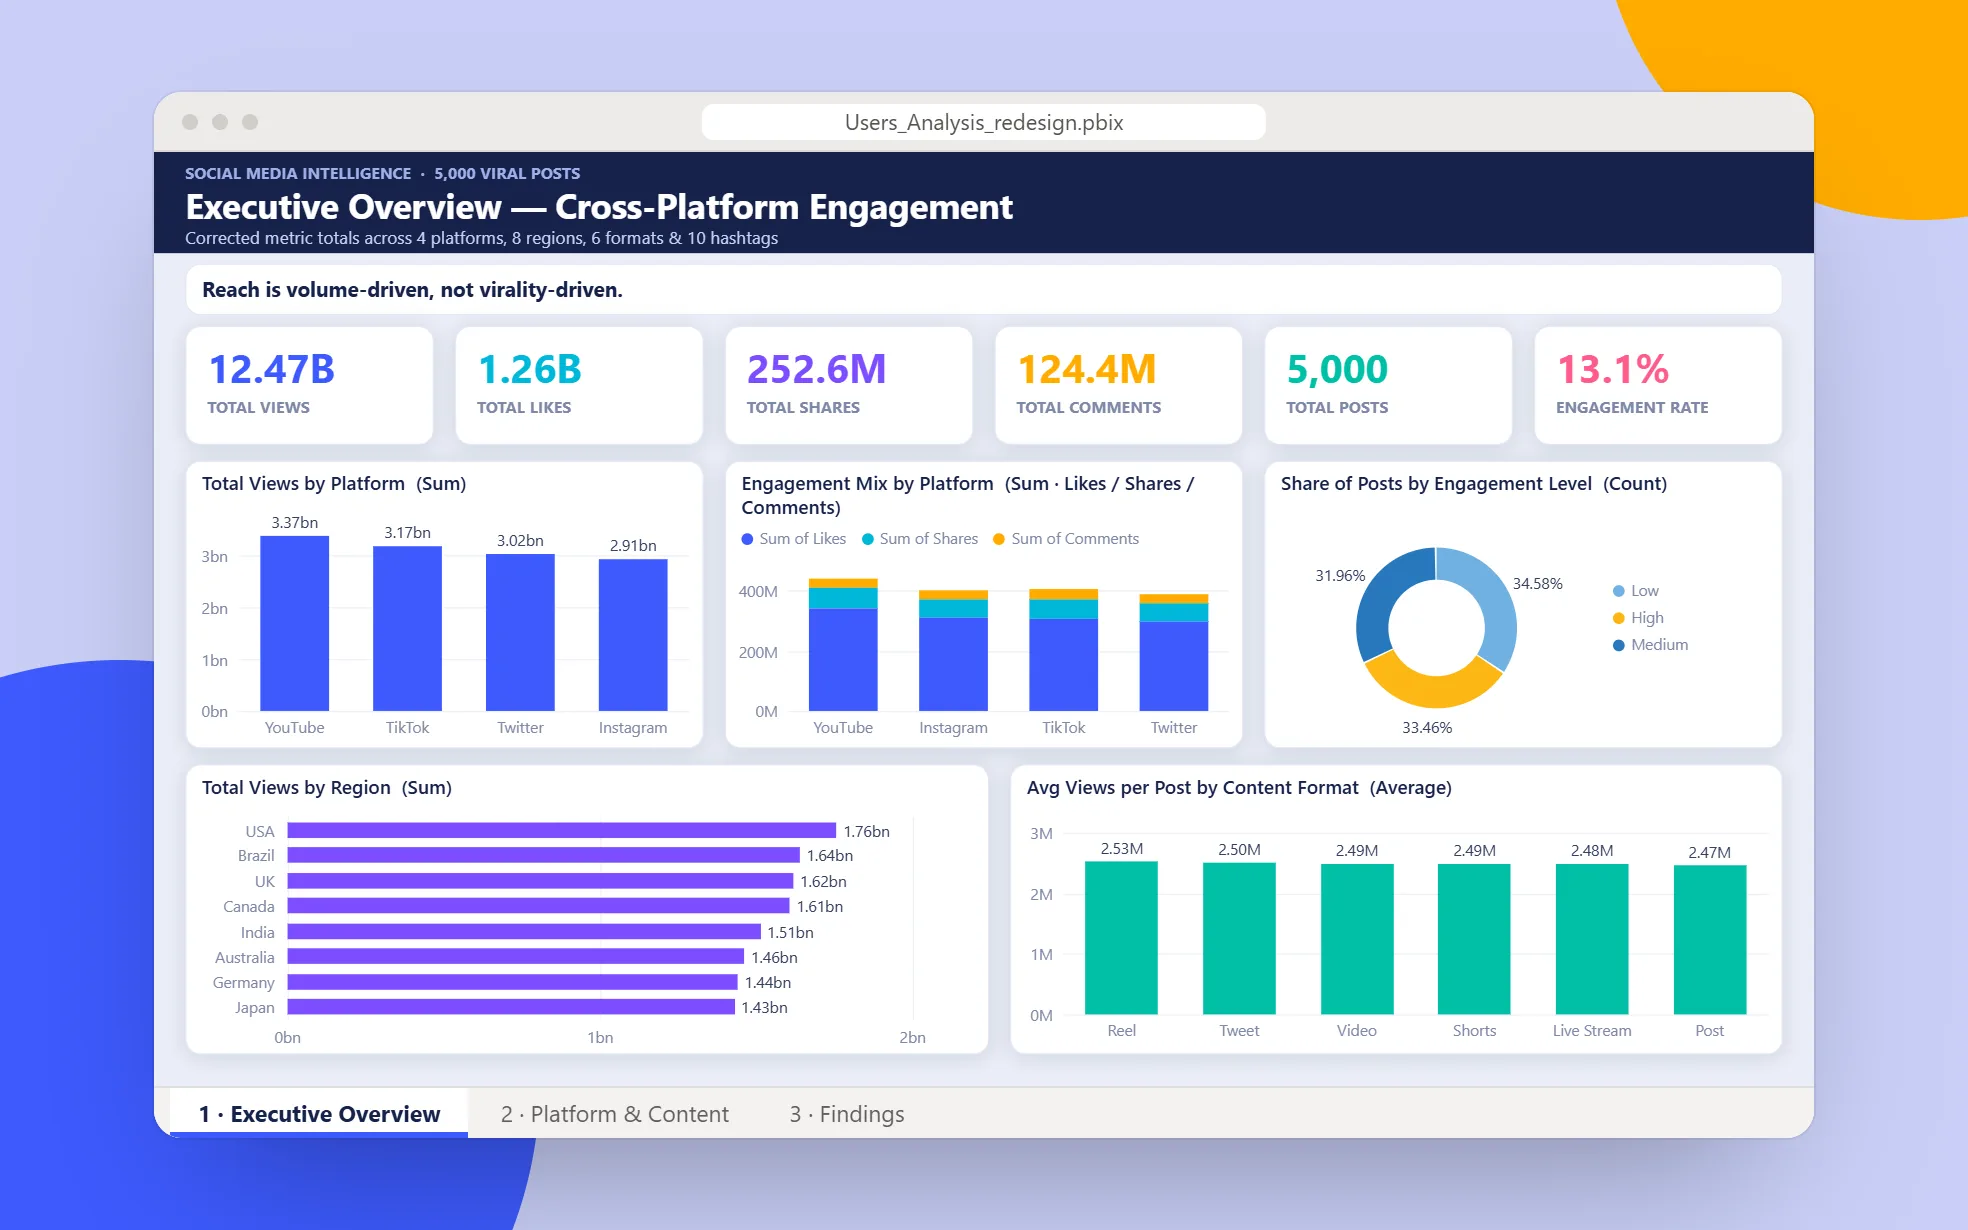Go to the Findings tab
Viewport: 1968px width, 1230px height.
847,1113
